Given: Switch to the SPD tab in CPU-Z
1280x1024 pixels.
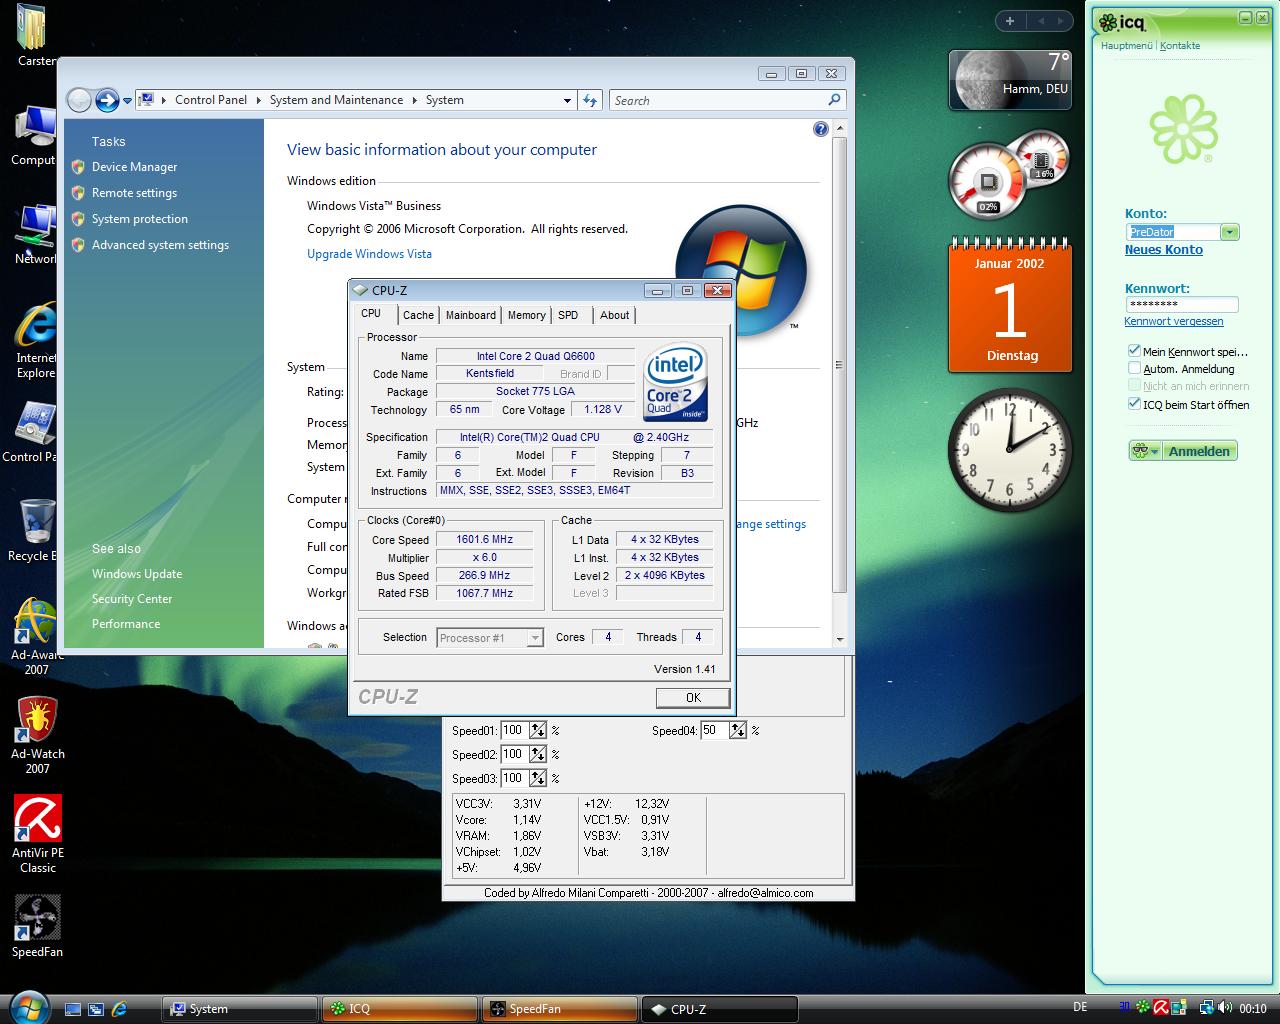Looking at the screenshot, I should click(x=568, y=315).
